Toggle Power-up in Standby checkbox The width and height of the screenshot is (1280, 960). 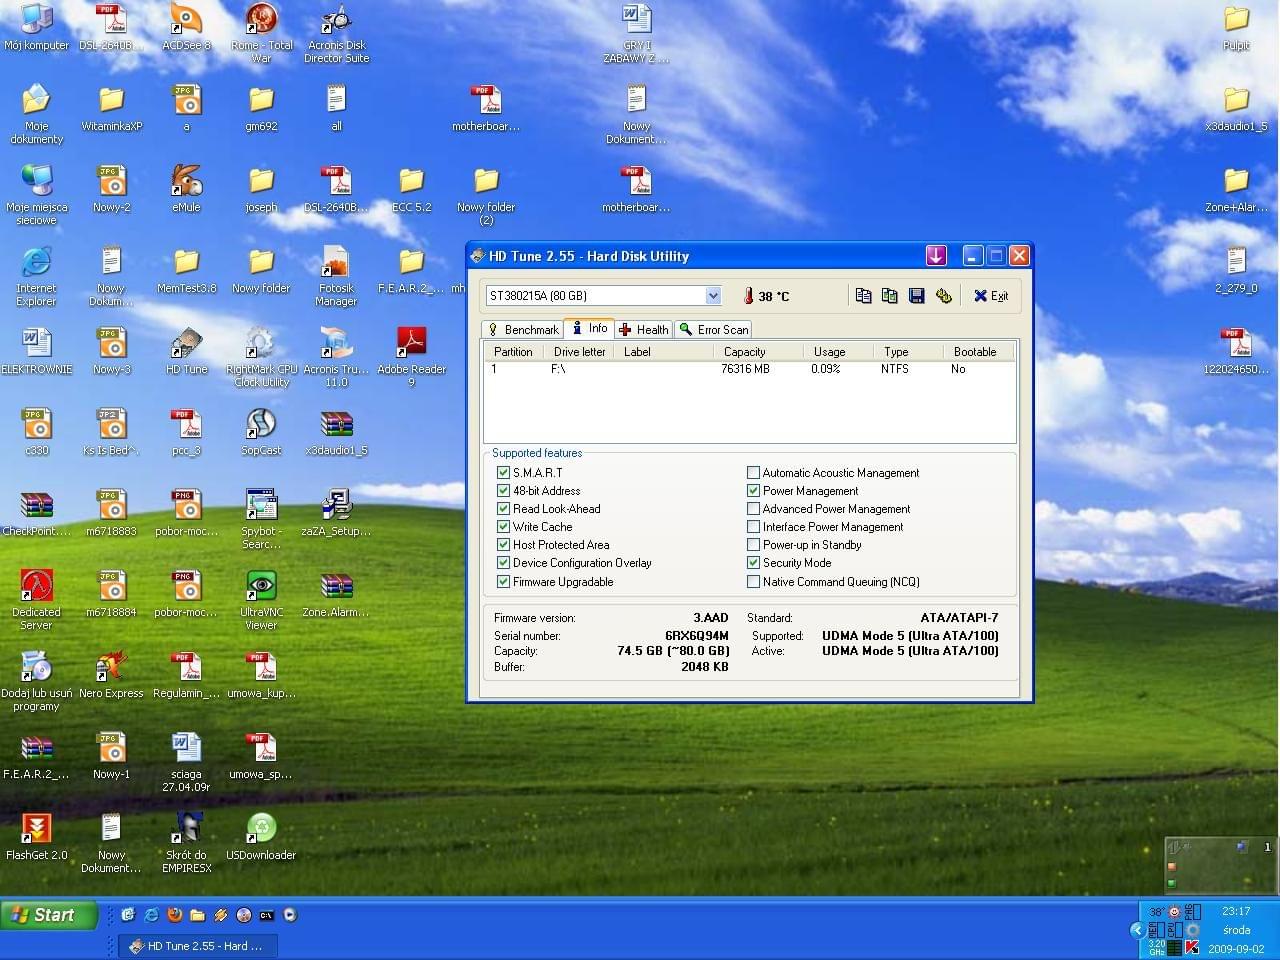753,545
